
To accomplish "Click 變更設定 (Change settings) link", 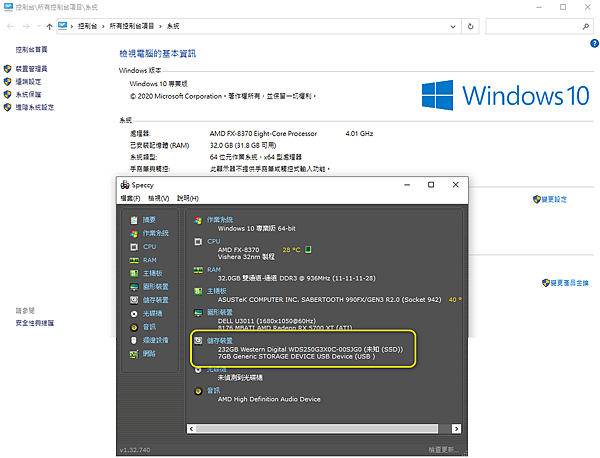I will (554, 199).
